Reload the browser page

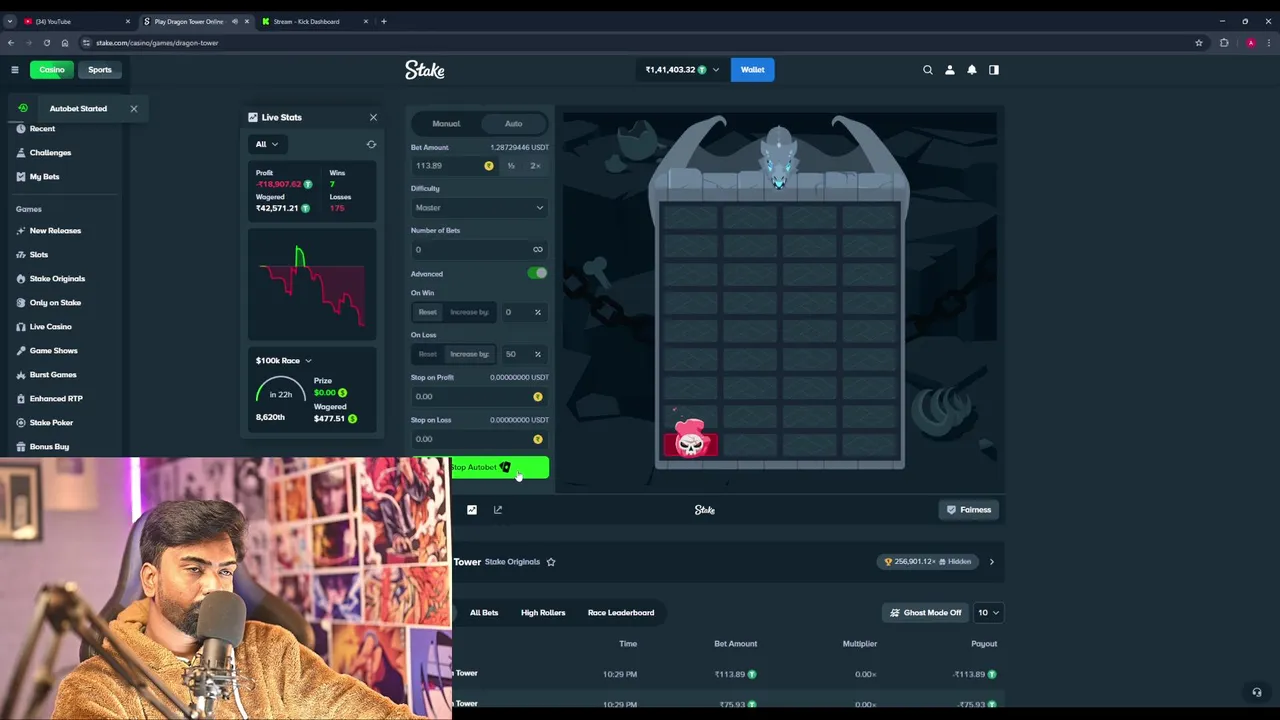(x=47, y=43)
